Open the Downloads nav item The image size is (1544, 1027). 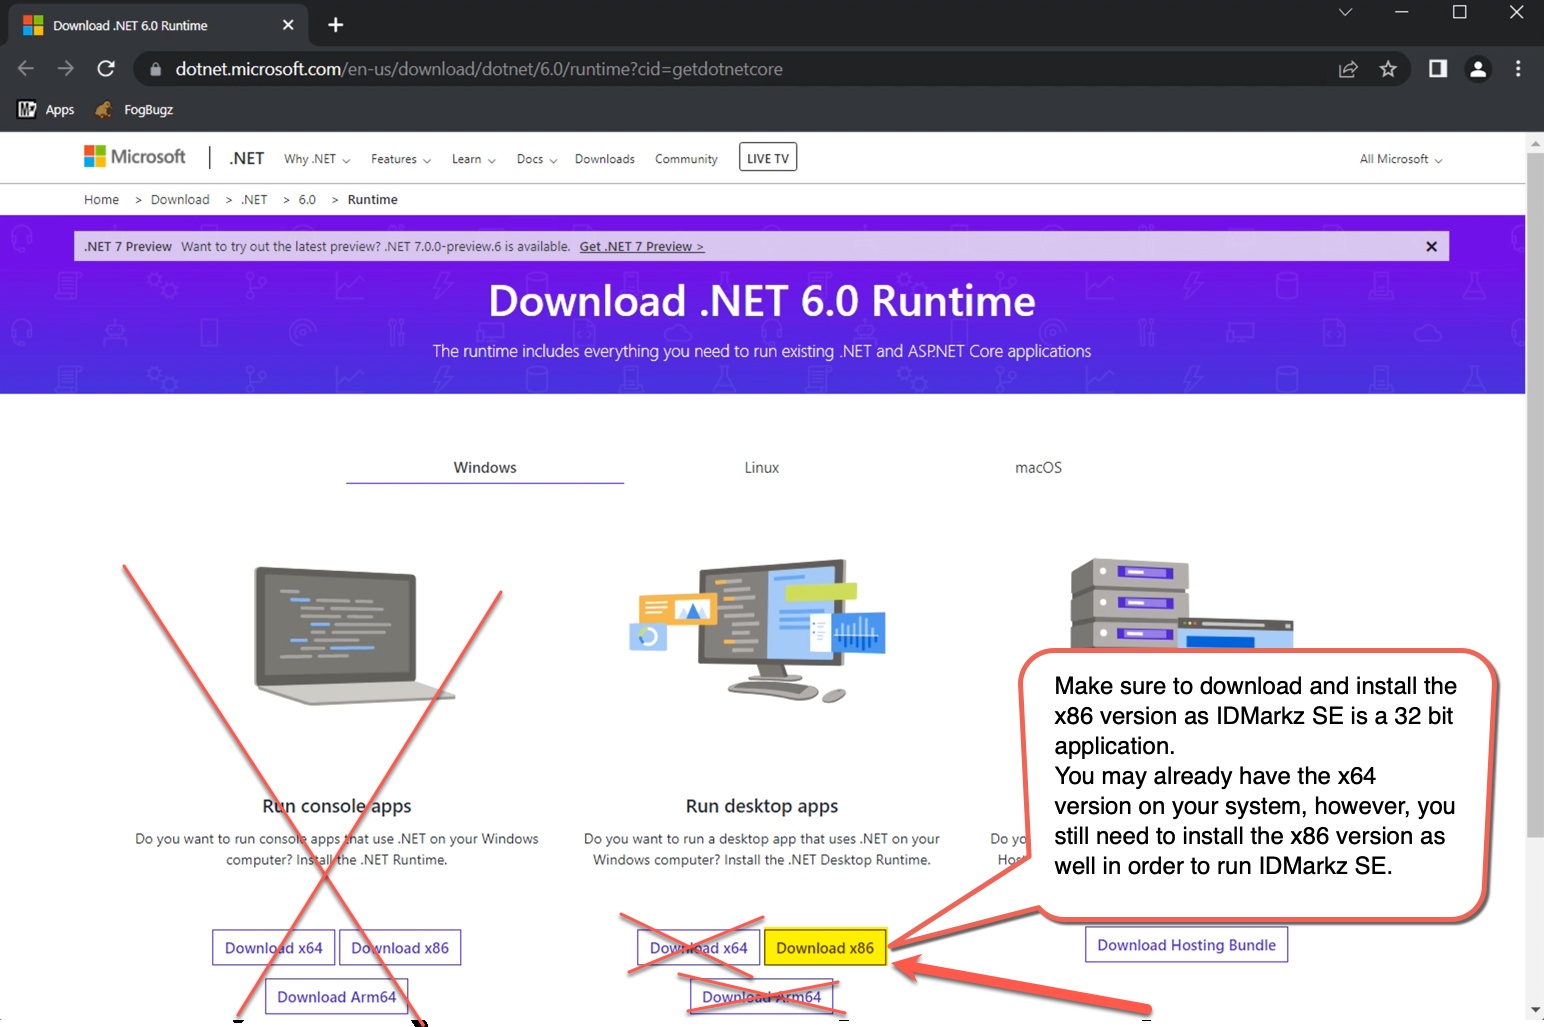pyautogui.click(x=605, y=159)
